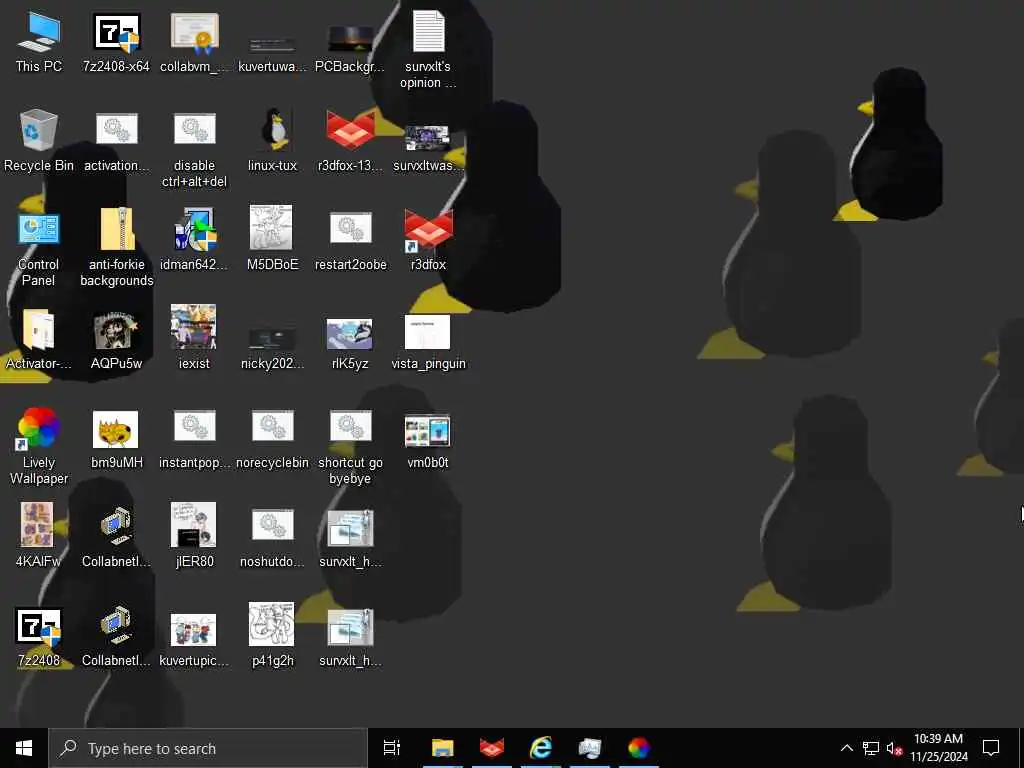The width and height of the screenshot is (1024, 768).
Task: Click the muted volume tray icon
Action: tap(895, 748)
